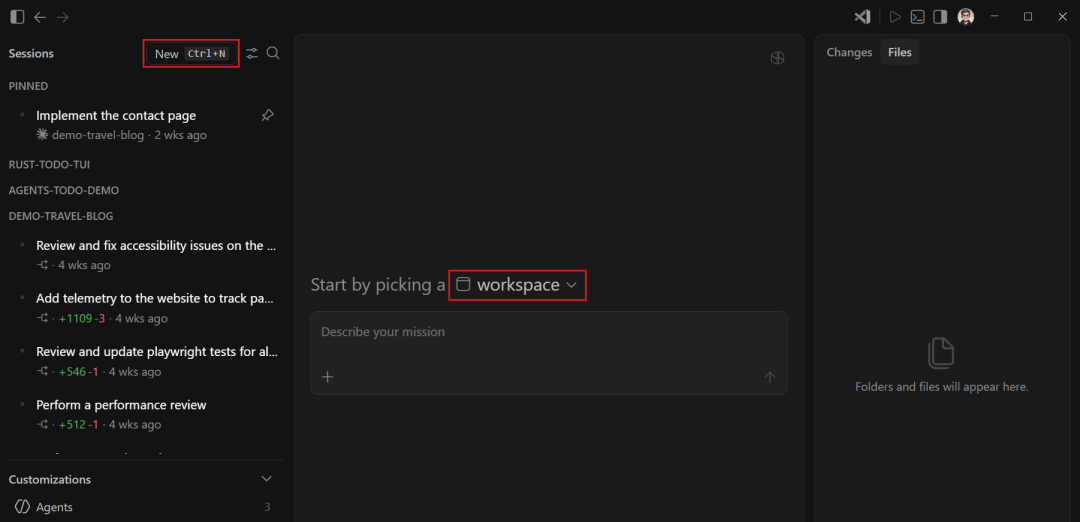Go back with the left arrow
Image resolution: width=1080 pixels, height=522 pixels.
click(40, 17)
